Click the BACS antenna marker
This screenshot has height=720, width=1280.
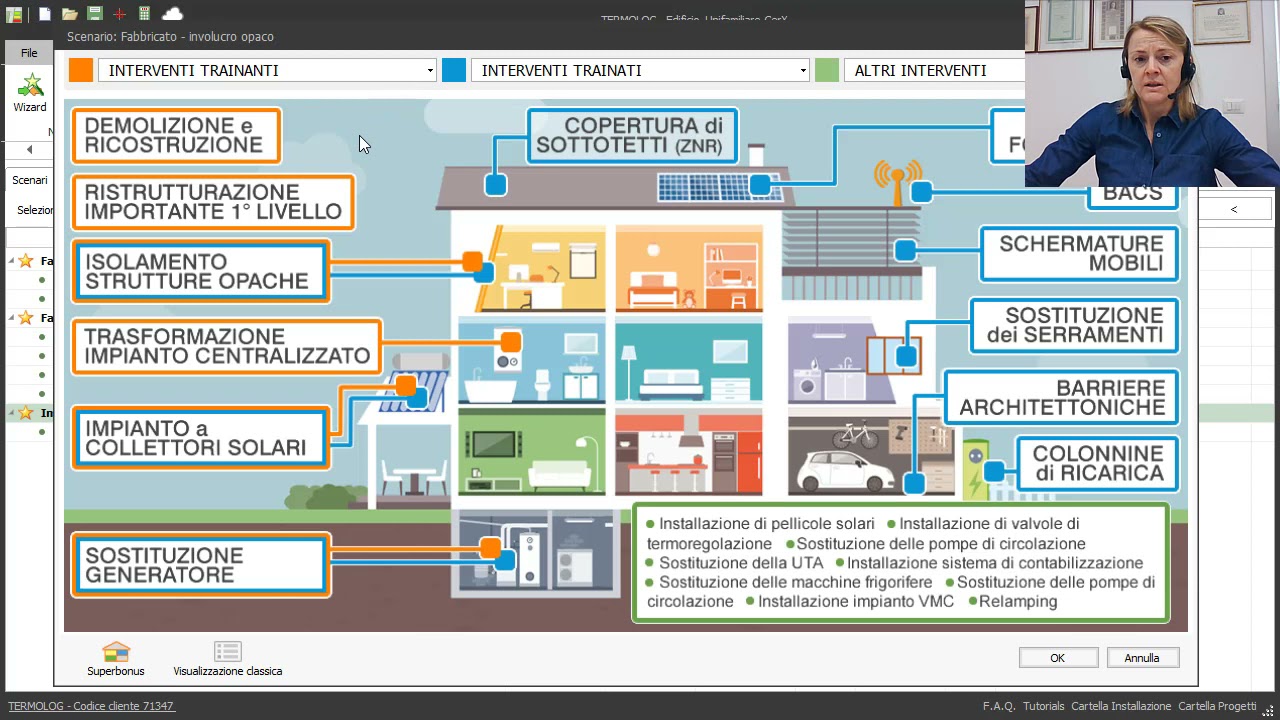(921, 192)
